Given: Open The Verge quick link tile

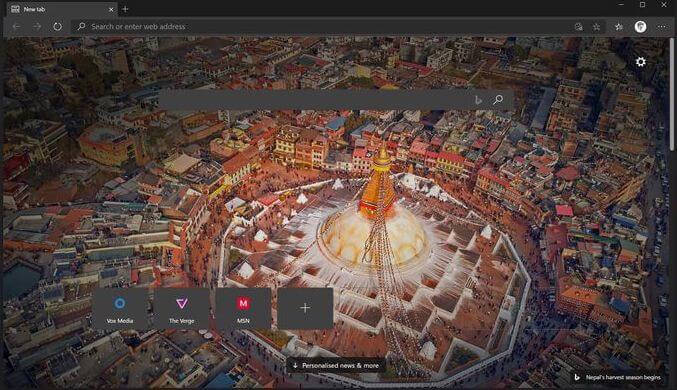Looking at the screenshot, I should point(181,308).
